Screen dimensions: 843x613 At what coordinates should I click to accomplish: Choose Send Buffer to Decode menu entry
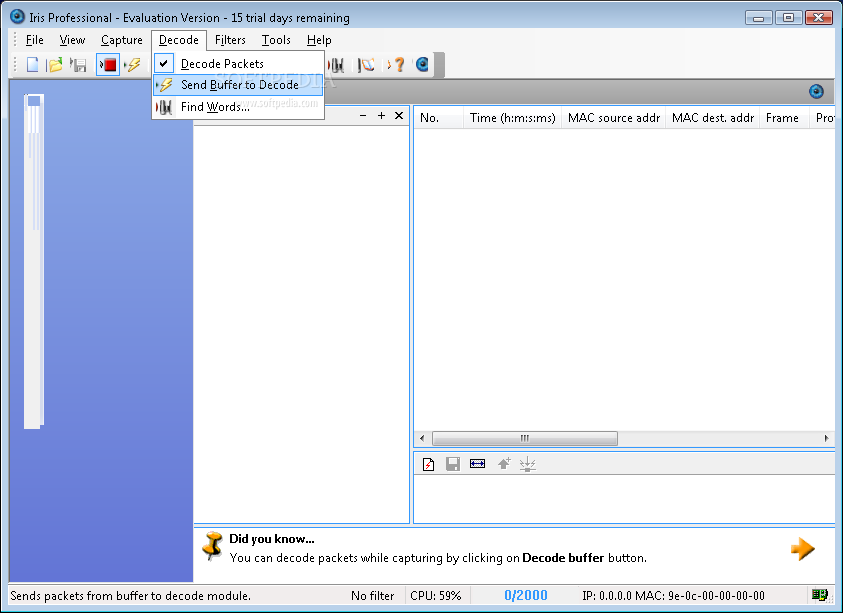(x=239, y=85)
